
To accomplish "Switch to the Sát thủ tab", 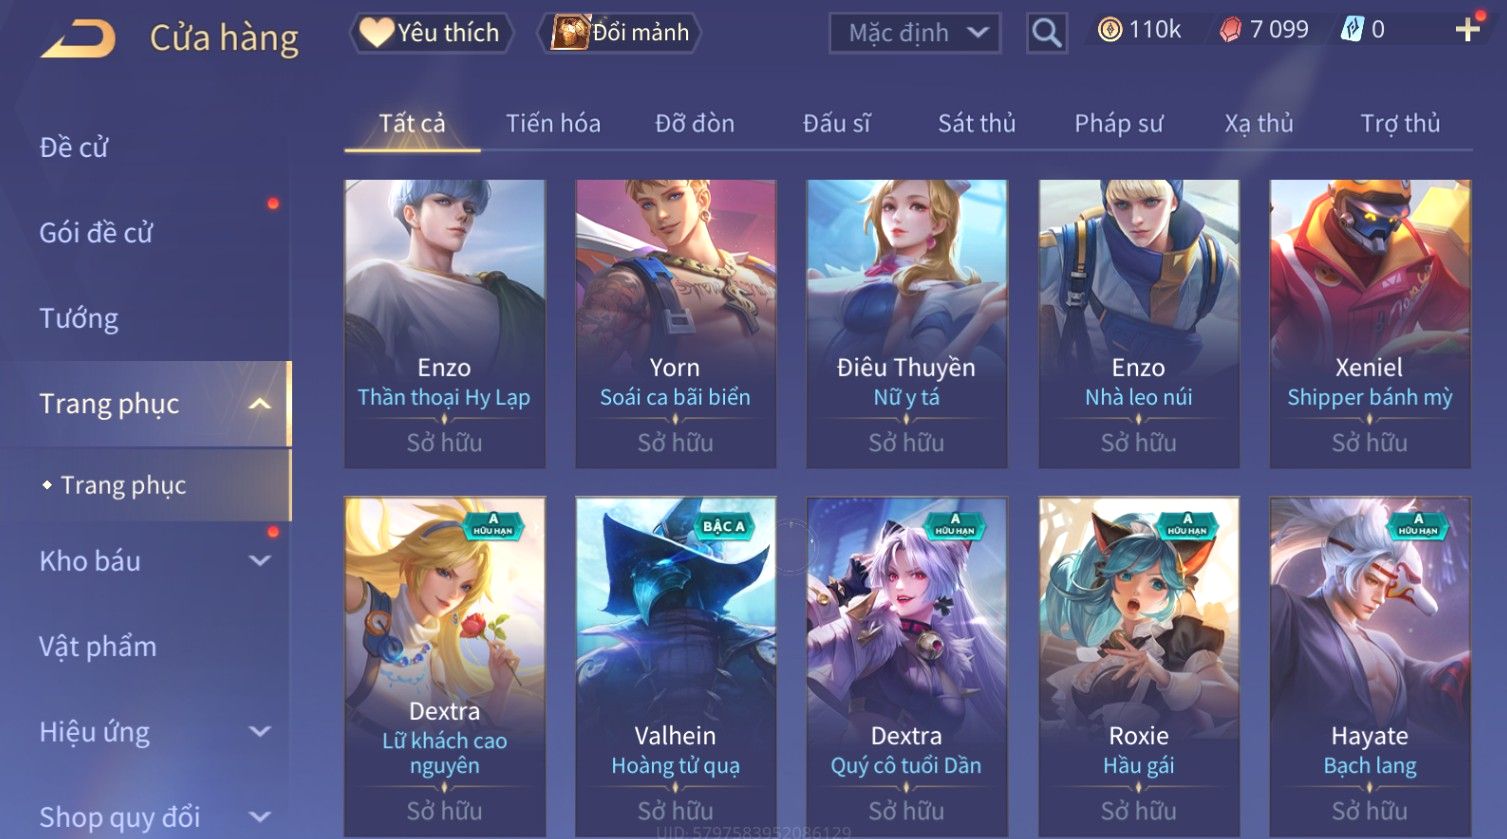I will click(976, 123).
